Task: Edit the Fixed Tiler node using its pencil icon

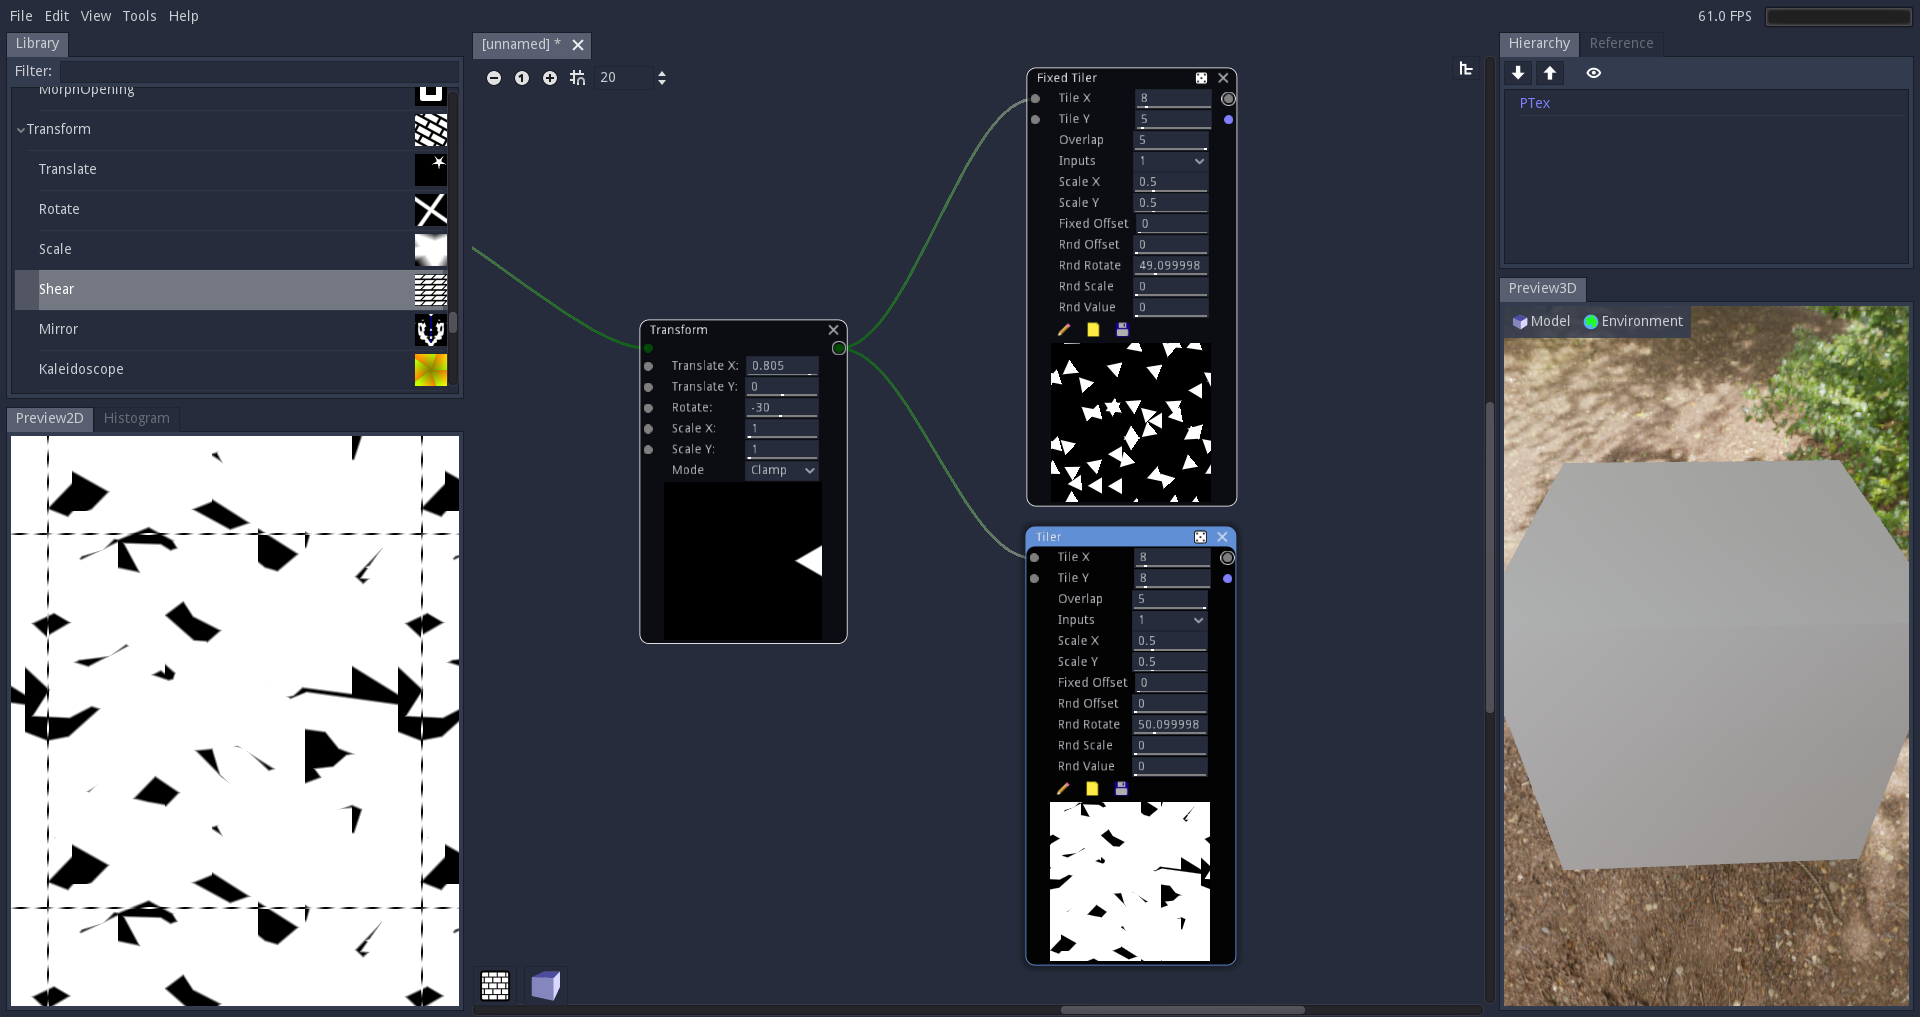Action: coord(1063,330)
